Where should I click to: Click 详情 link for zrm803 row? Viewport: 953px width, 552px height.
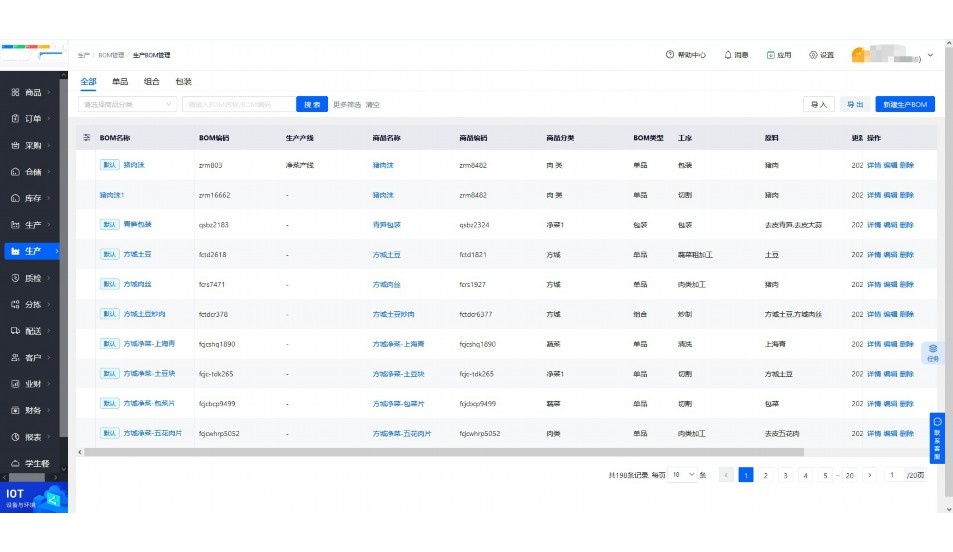pos(873,165)
